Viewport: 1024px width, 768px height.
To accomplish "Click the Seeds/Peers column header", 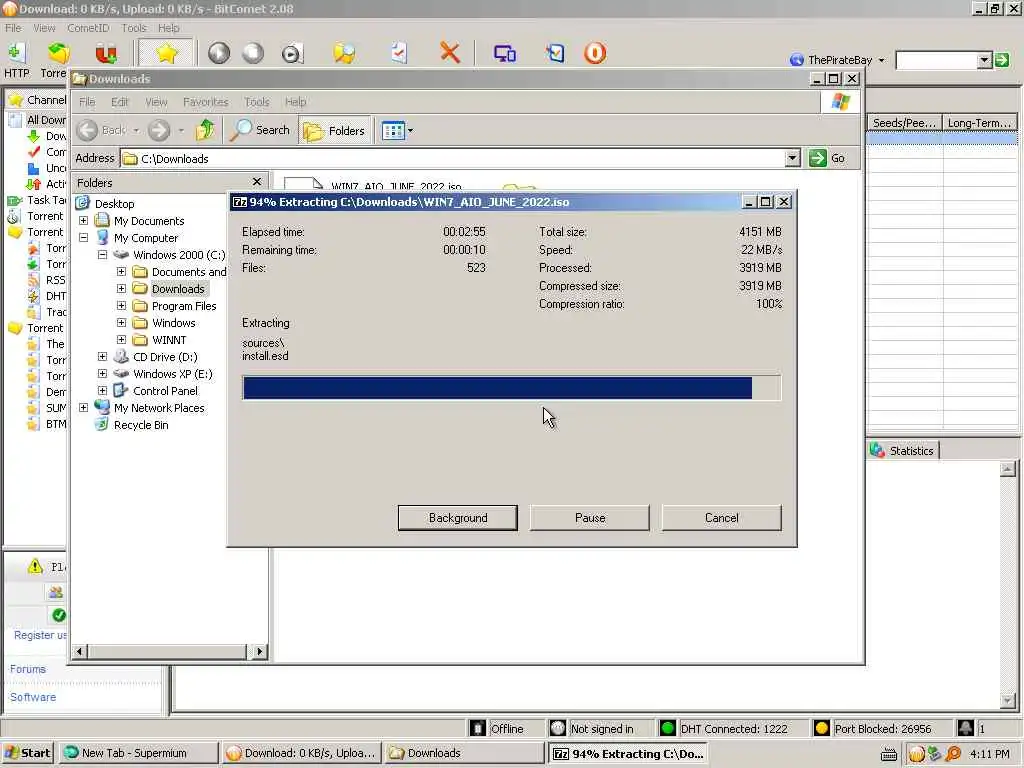I will click(x=904, y=123).
